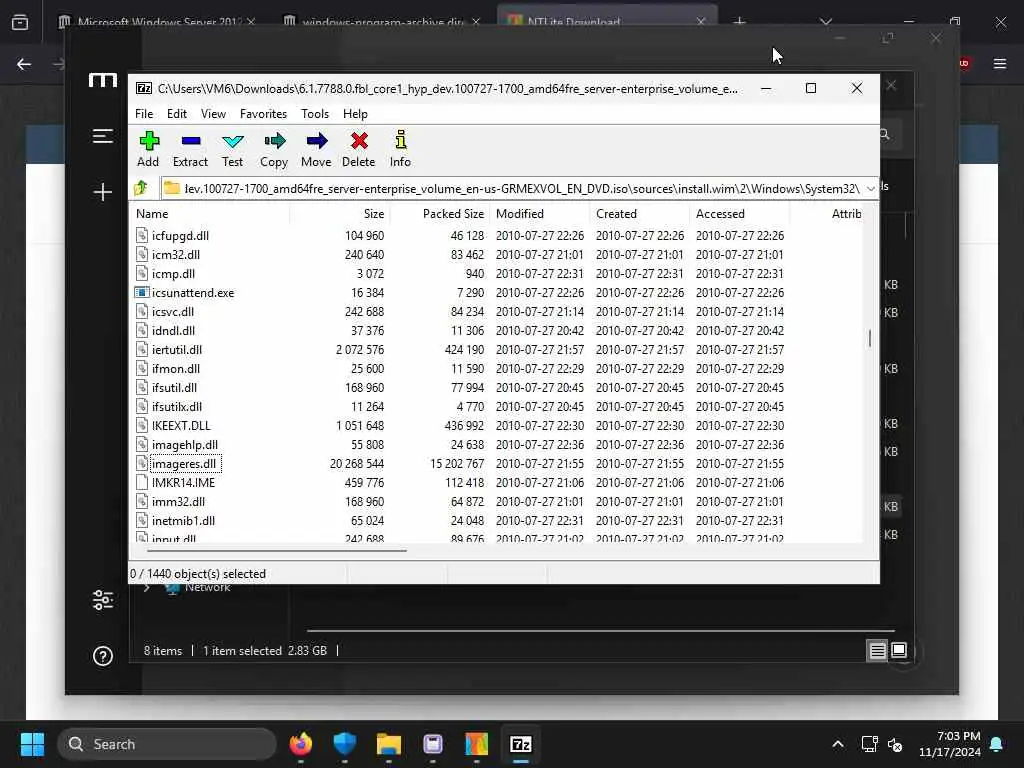
Task: Click the plus icon in left sidebar
Action: (x=103, y=192)
